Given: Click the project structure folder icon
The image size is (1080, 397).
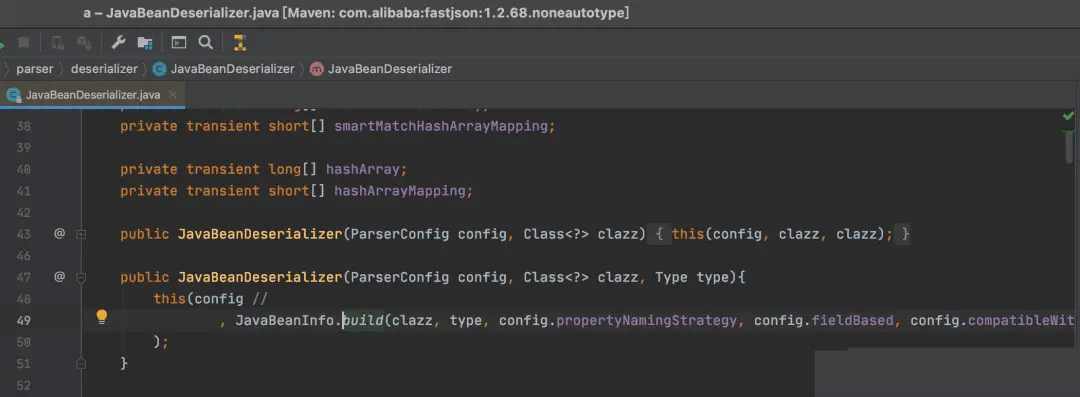Looking at the screenshot, I should [x=145, y=43].
